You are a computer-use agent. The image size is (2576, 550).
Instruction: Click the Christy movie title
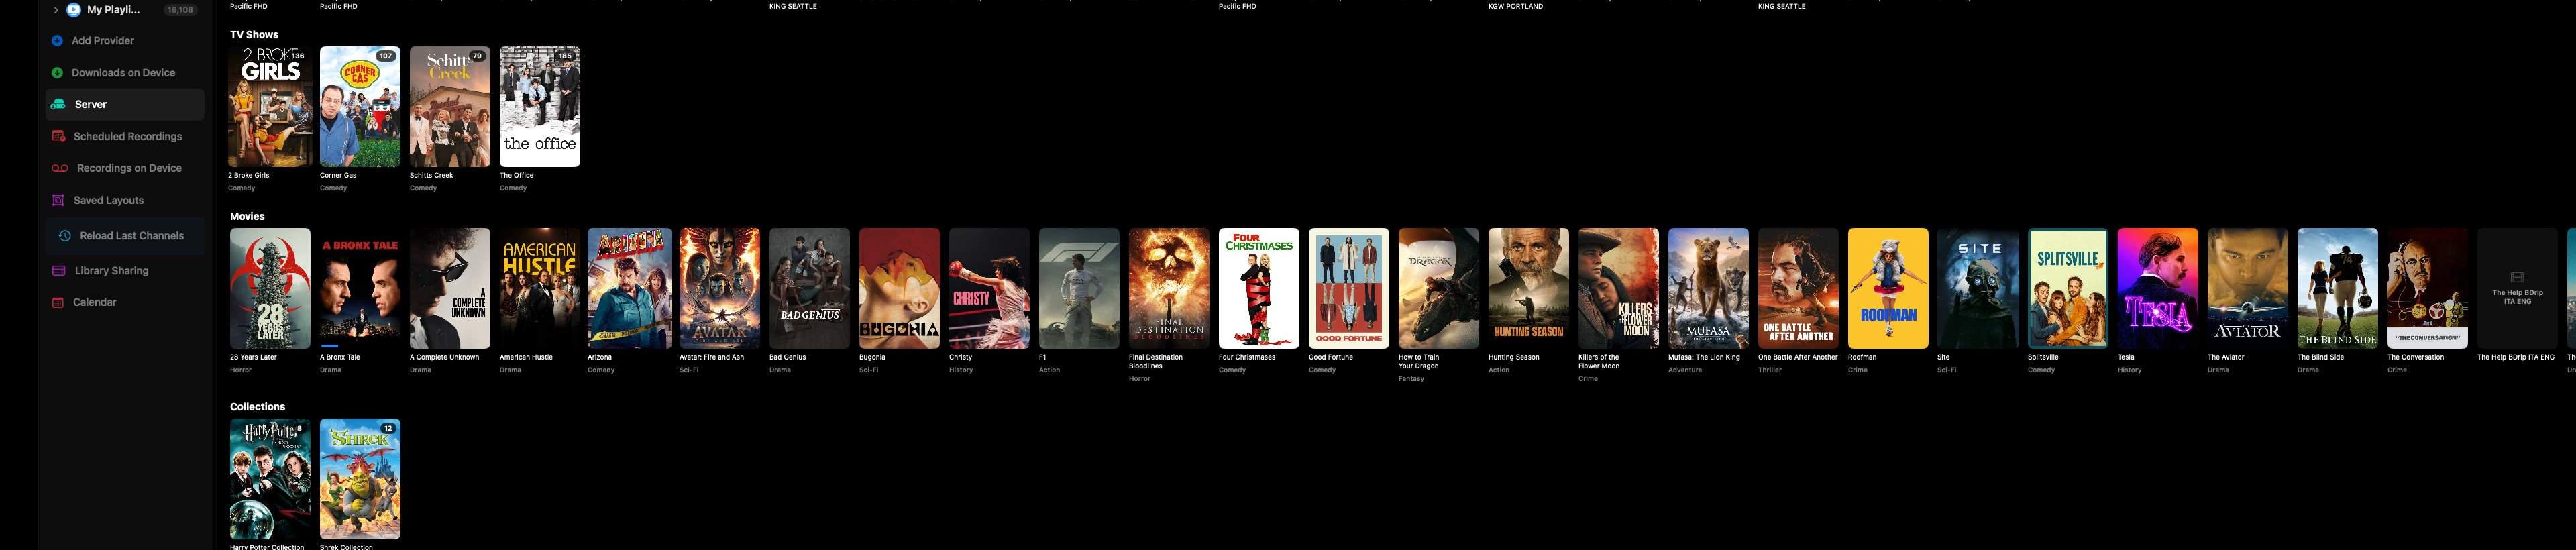click(x=960, y=357)
